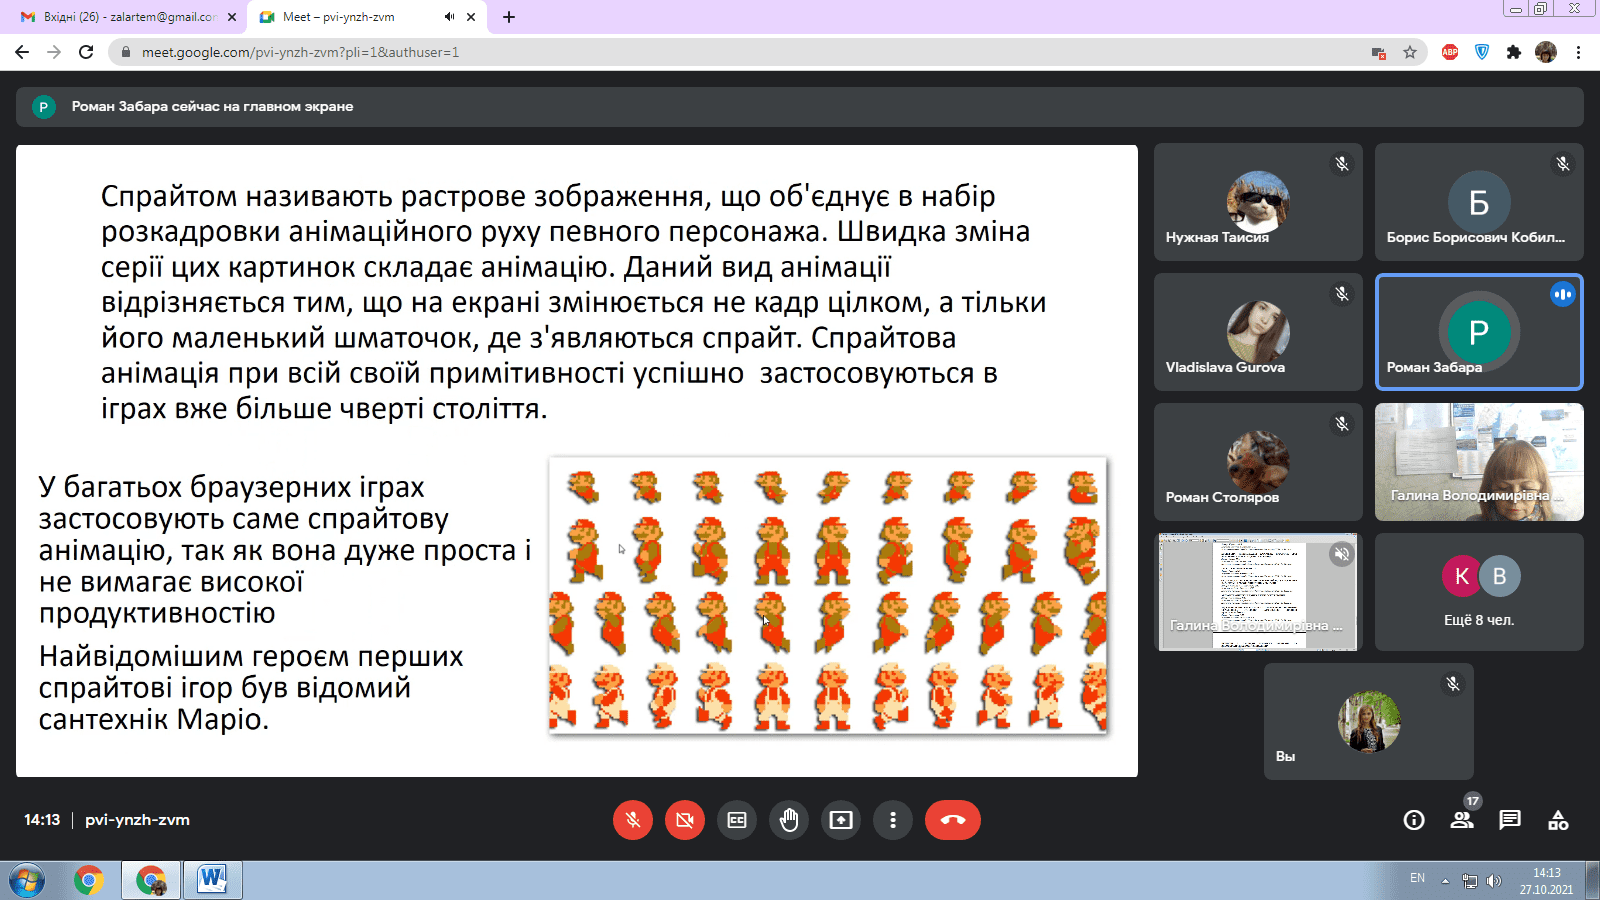1600x900 pixels.
Task: Select the Роман Столяров participant tile
Action: click(x=1258, y=462)
